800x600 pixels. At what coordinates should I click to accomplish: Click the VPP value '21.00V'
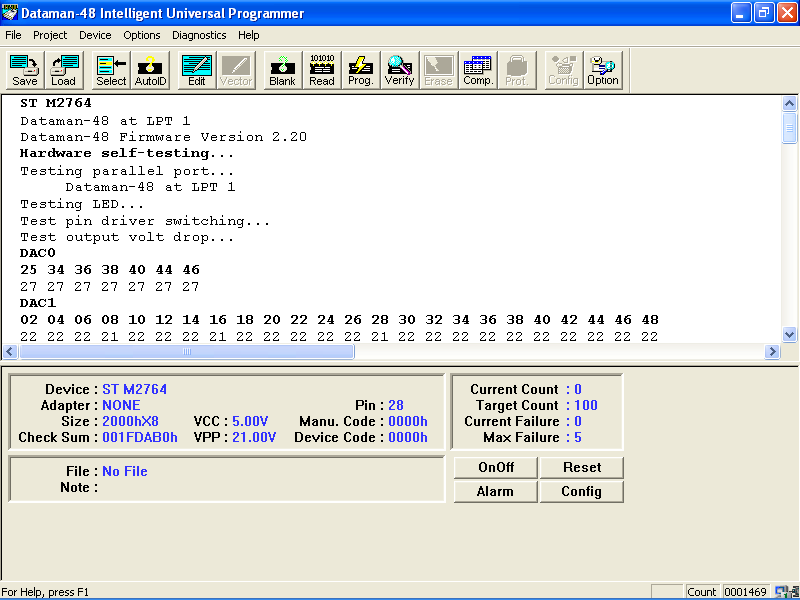pyautogui.click(x=254, y=437)
